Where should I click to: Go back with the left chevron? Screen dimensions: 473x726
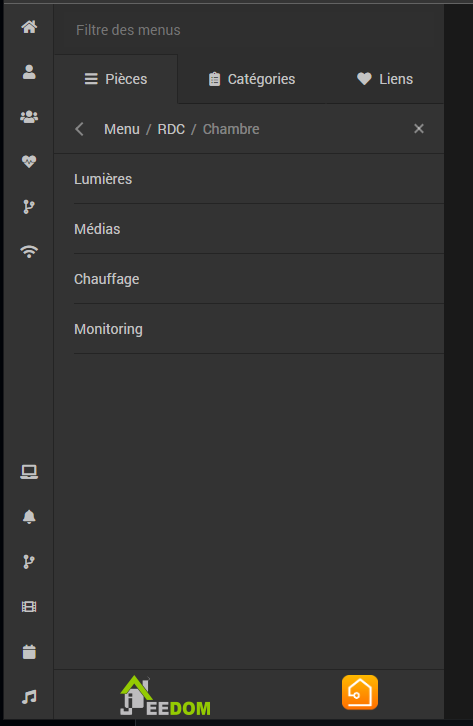click(80, 129)
